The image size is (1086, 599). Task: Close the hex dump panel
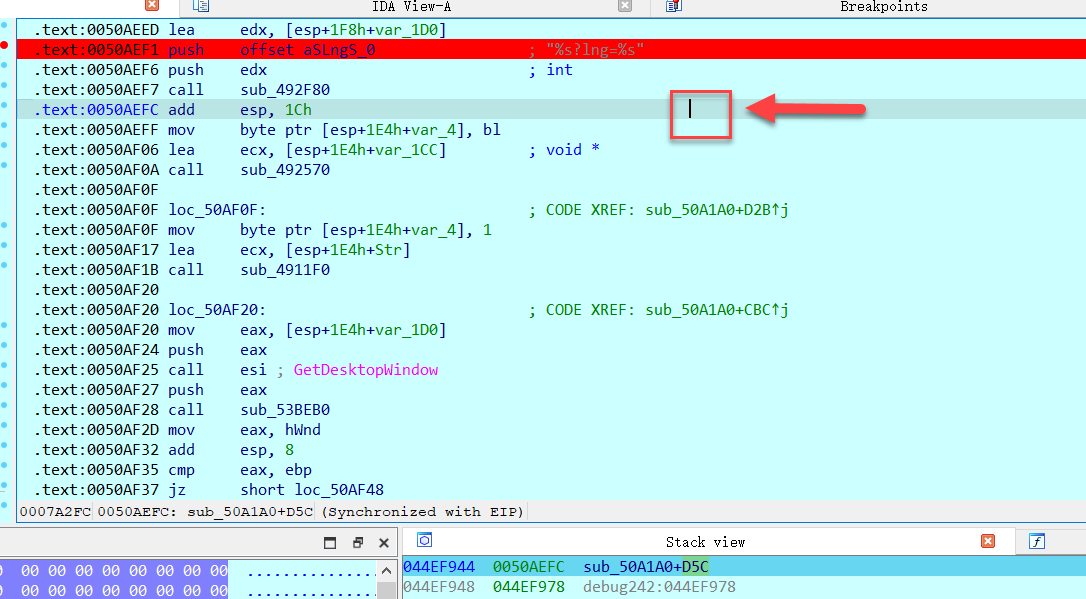(384, 543)
